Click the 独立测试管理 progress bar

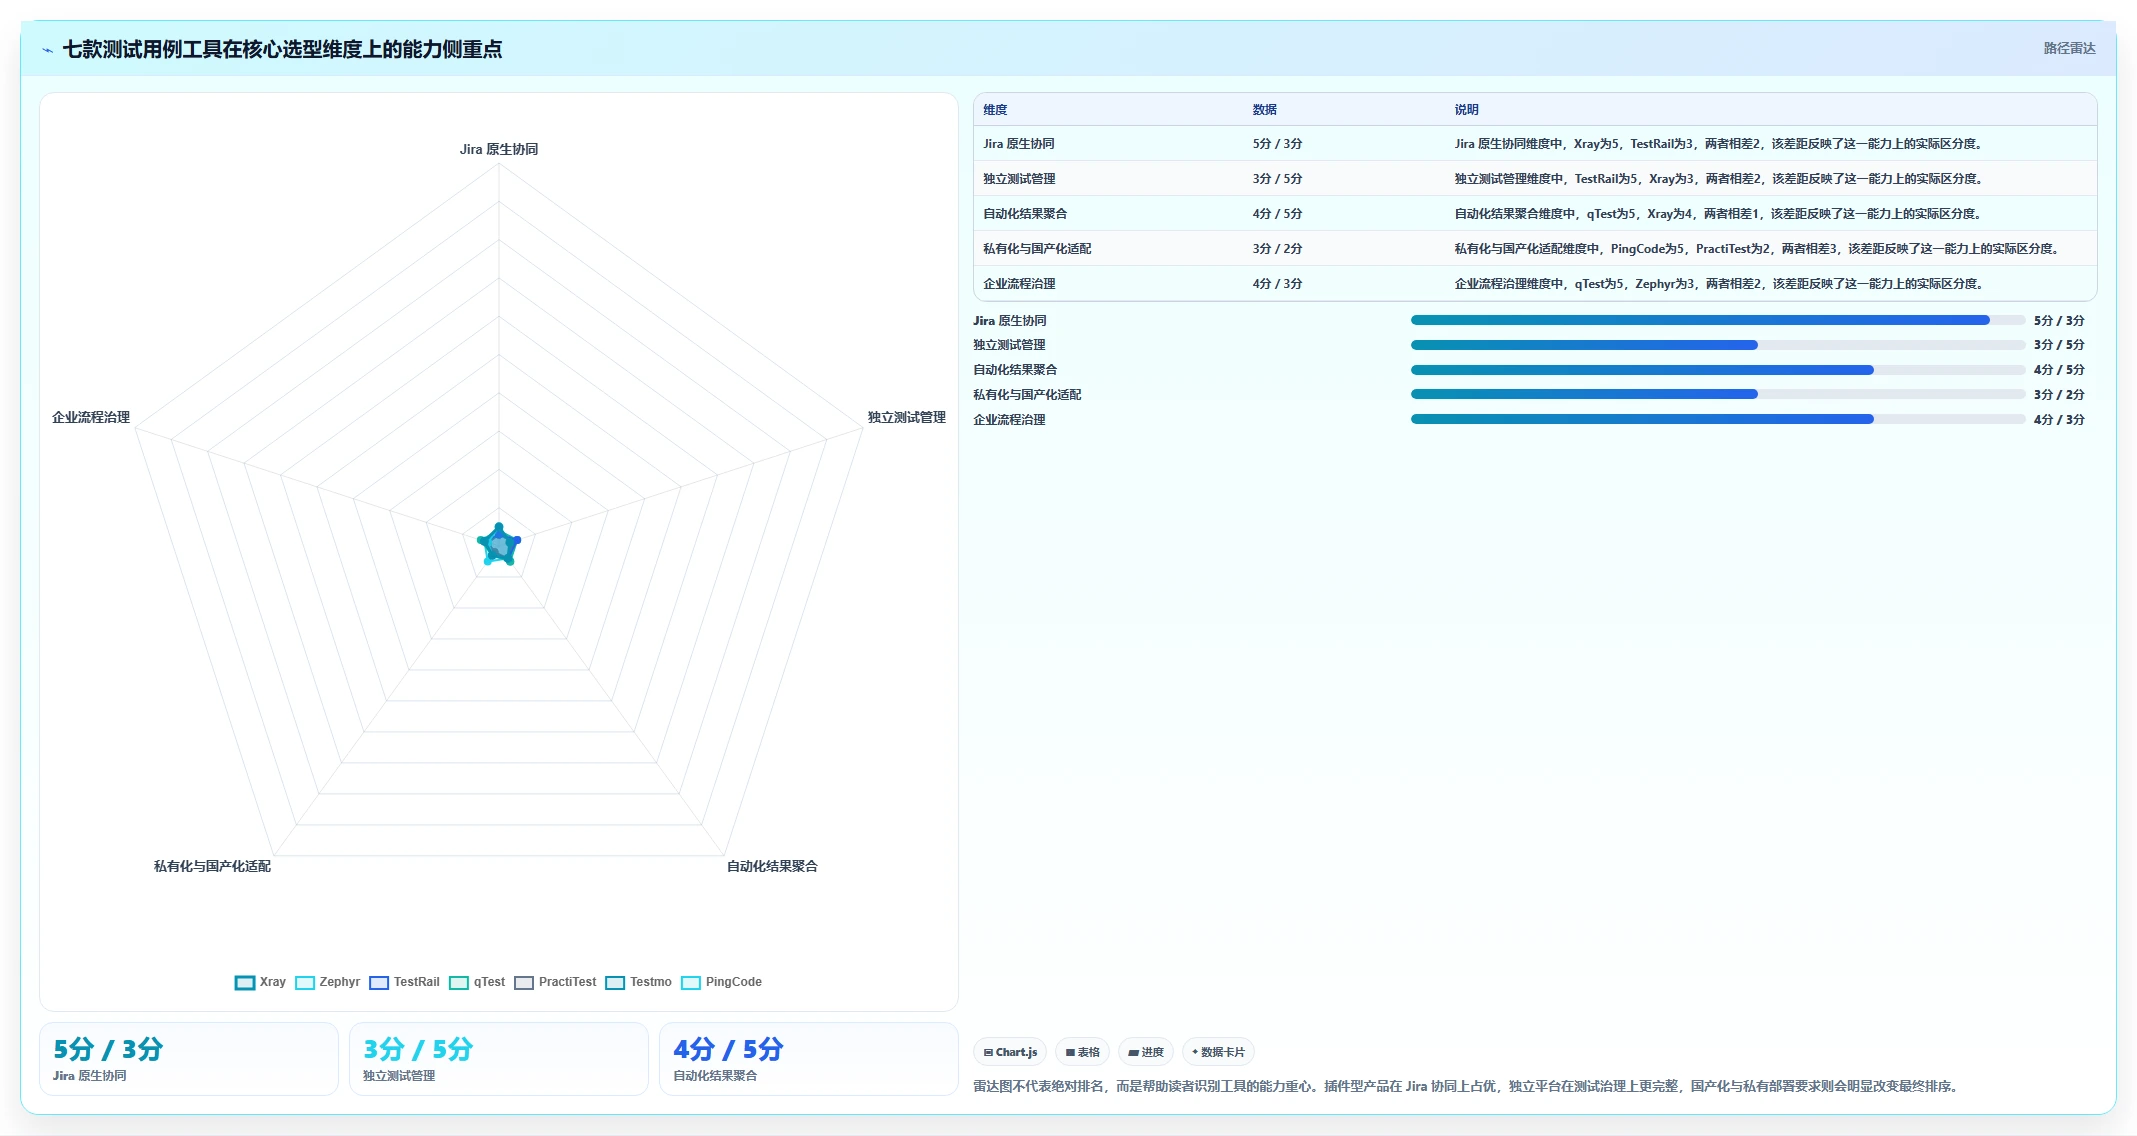pos(1717,345)
